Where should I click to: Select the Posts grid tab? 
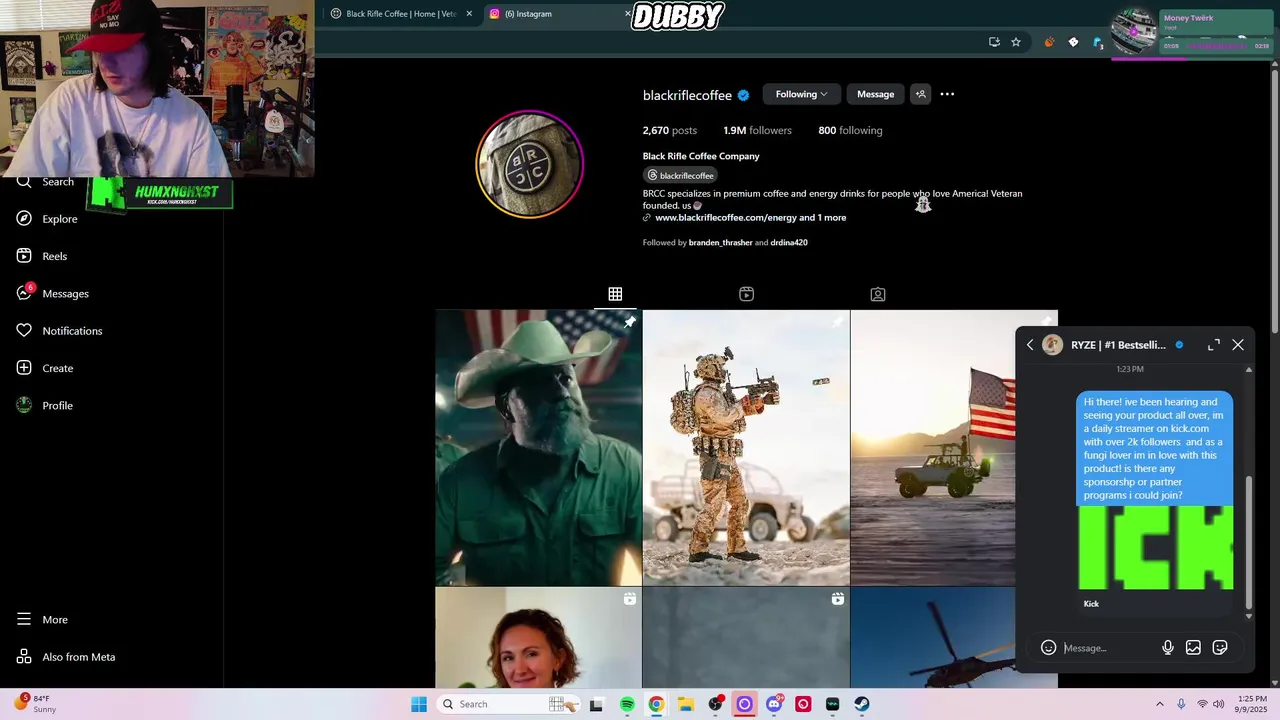tap(615, 294)
